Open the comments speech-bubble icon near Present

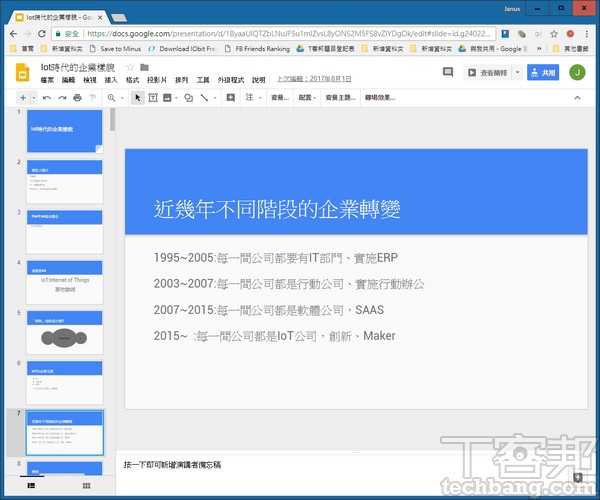[448, 72]
